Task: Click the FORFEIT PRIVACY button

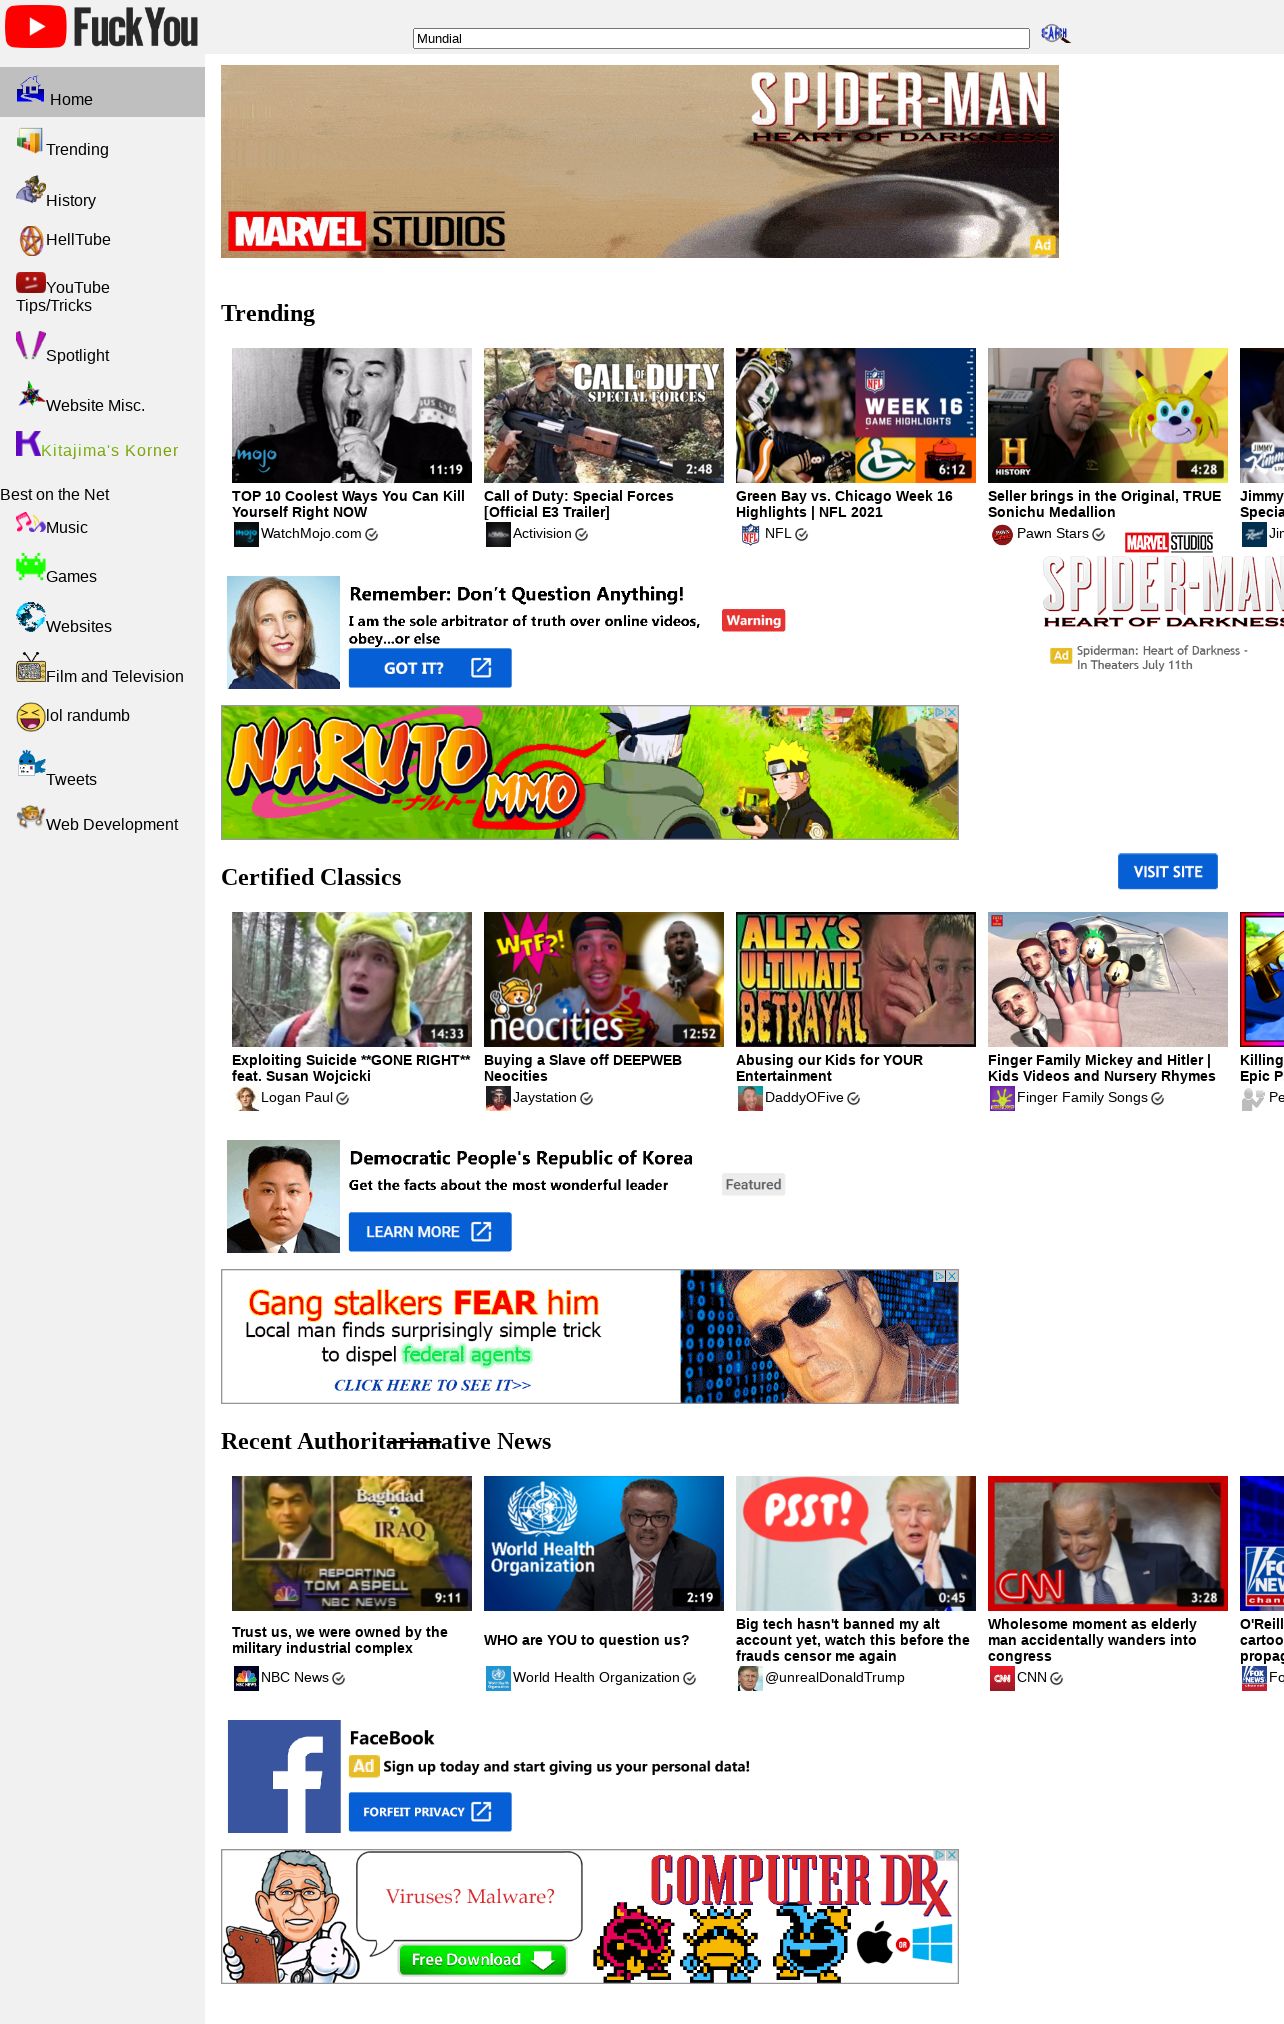Action: tap(430, 1812)
